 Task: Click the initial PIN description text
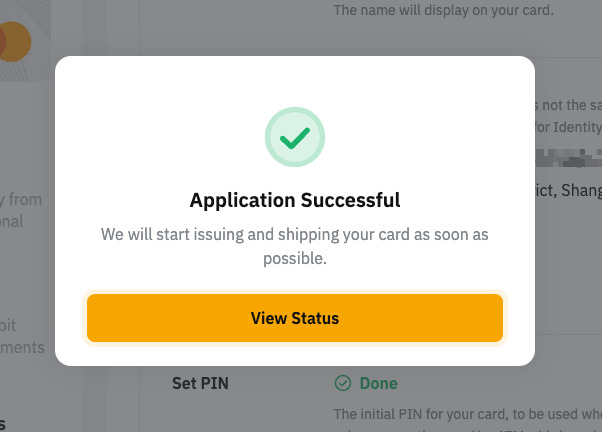467,413
